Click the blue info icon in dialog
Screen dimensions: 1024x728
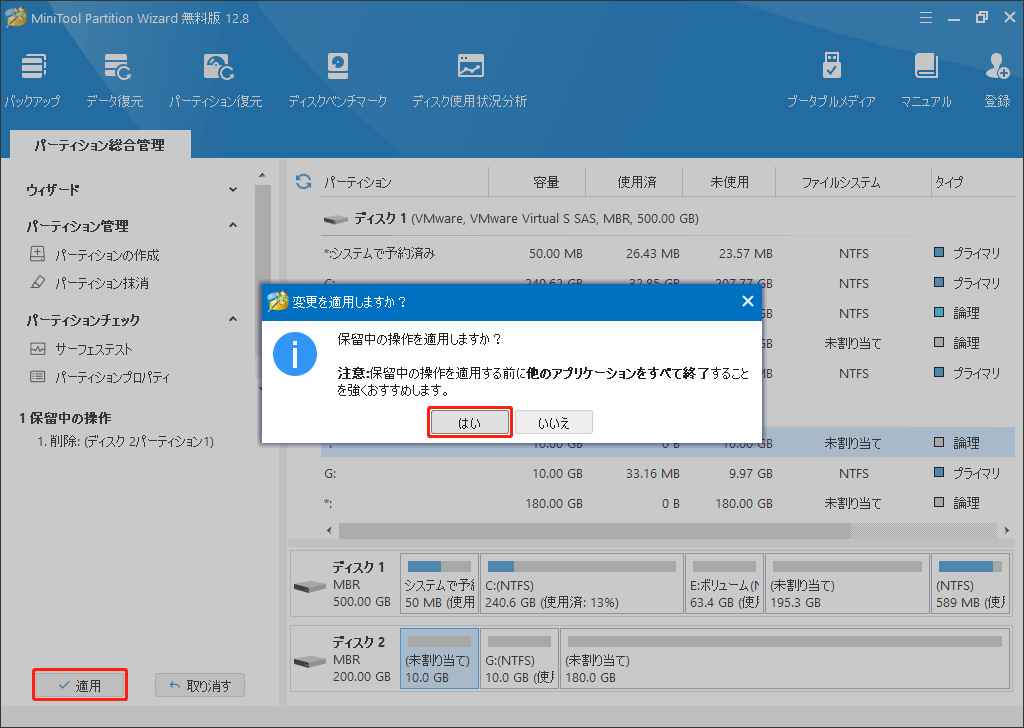[x=295, y=354]
